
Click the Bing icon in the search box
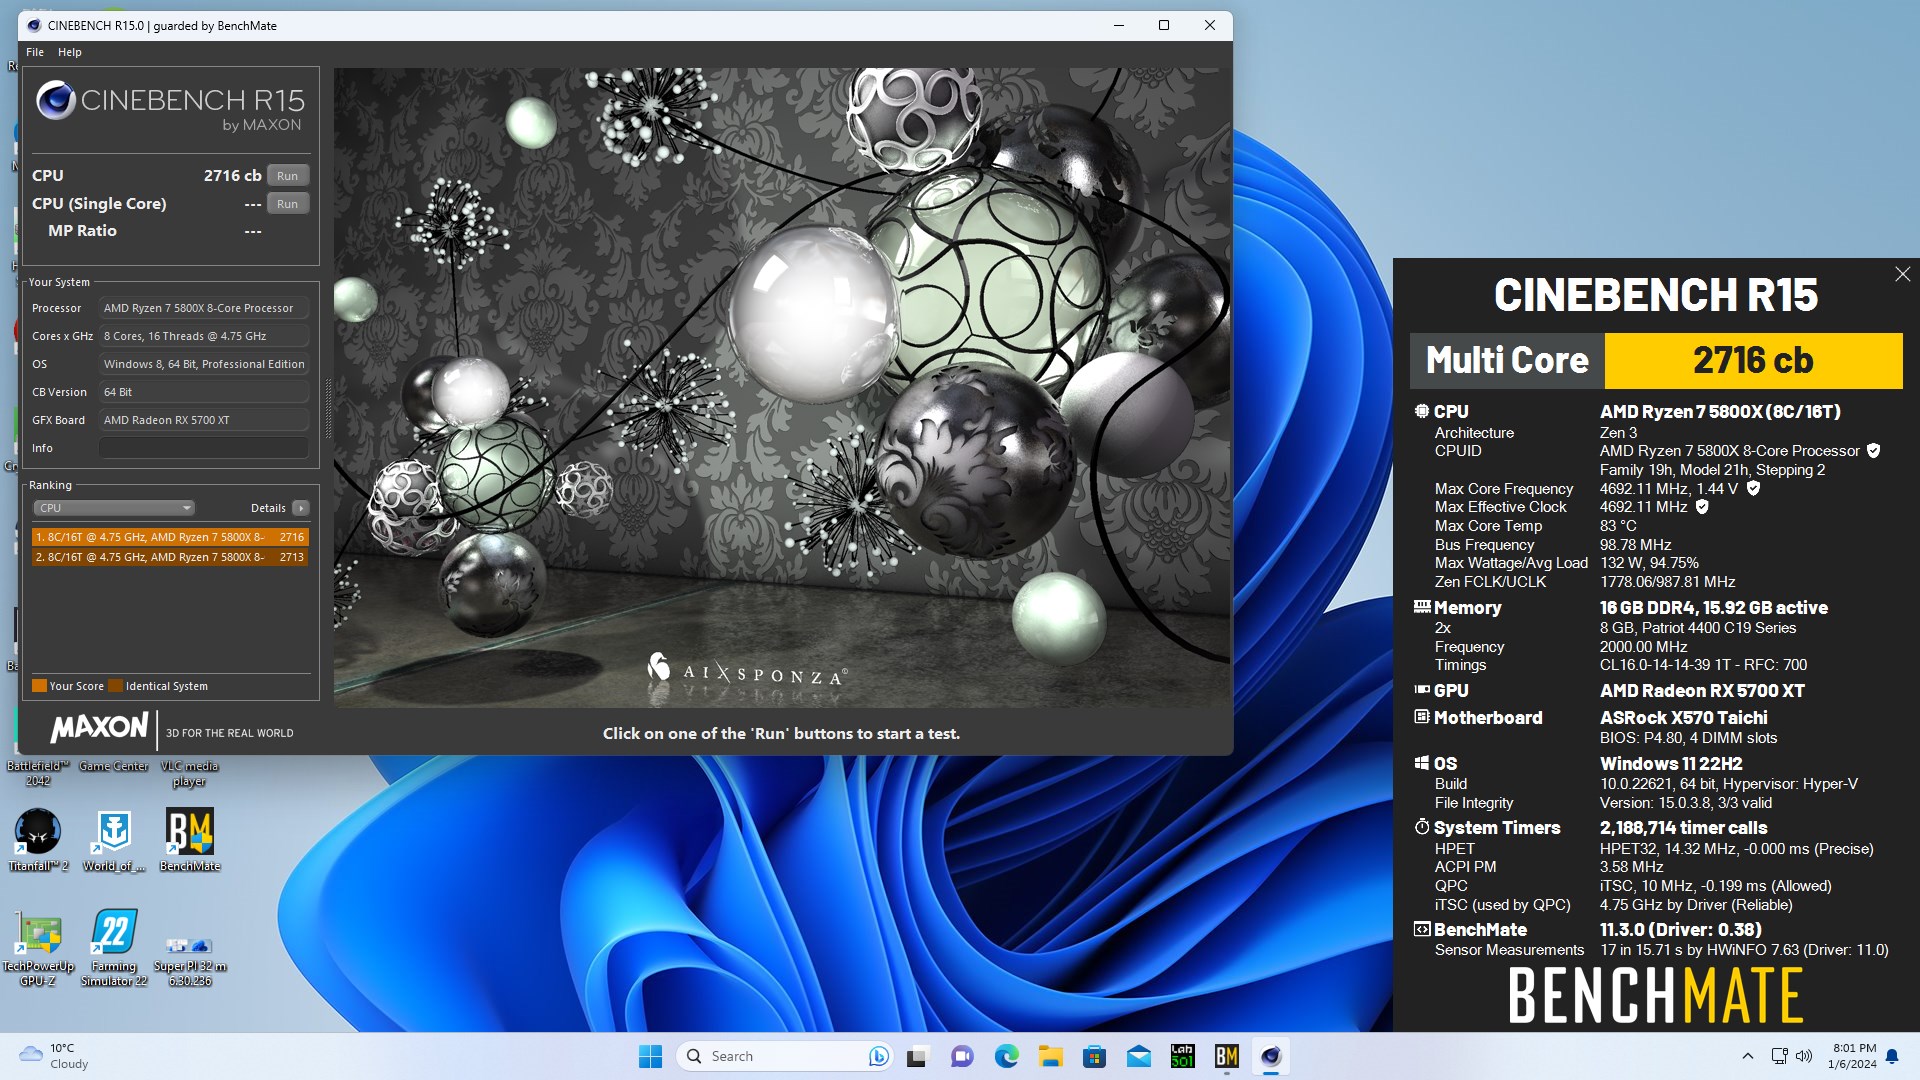[878, 1056]
